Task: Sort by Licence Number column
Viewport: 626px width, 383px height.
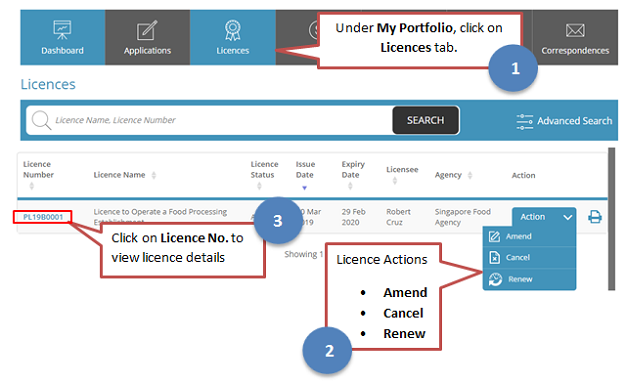Action: [x=32, y=186]
